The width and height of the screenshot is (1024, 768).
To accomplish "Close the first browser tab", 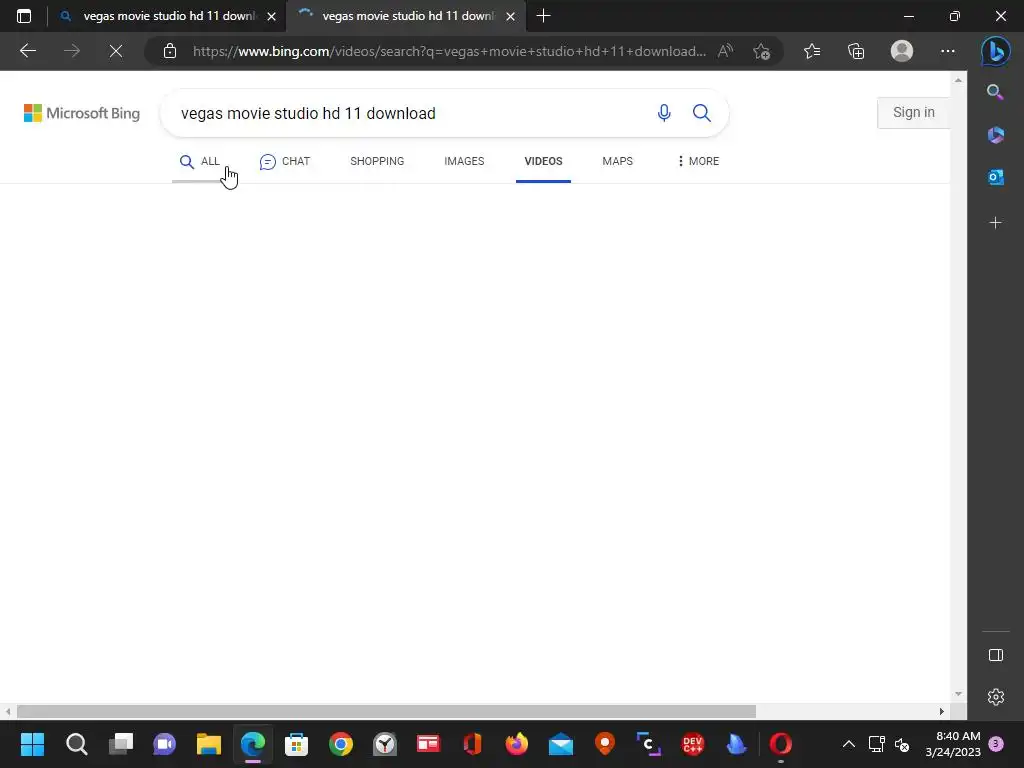I will [x=272, y=16].
